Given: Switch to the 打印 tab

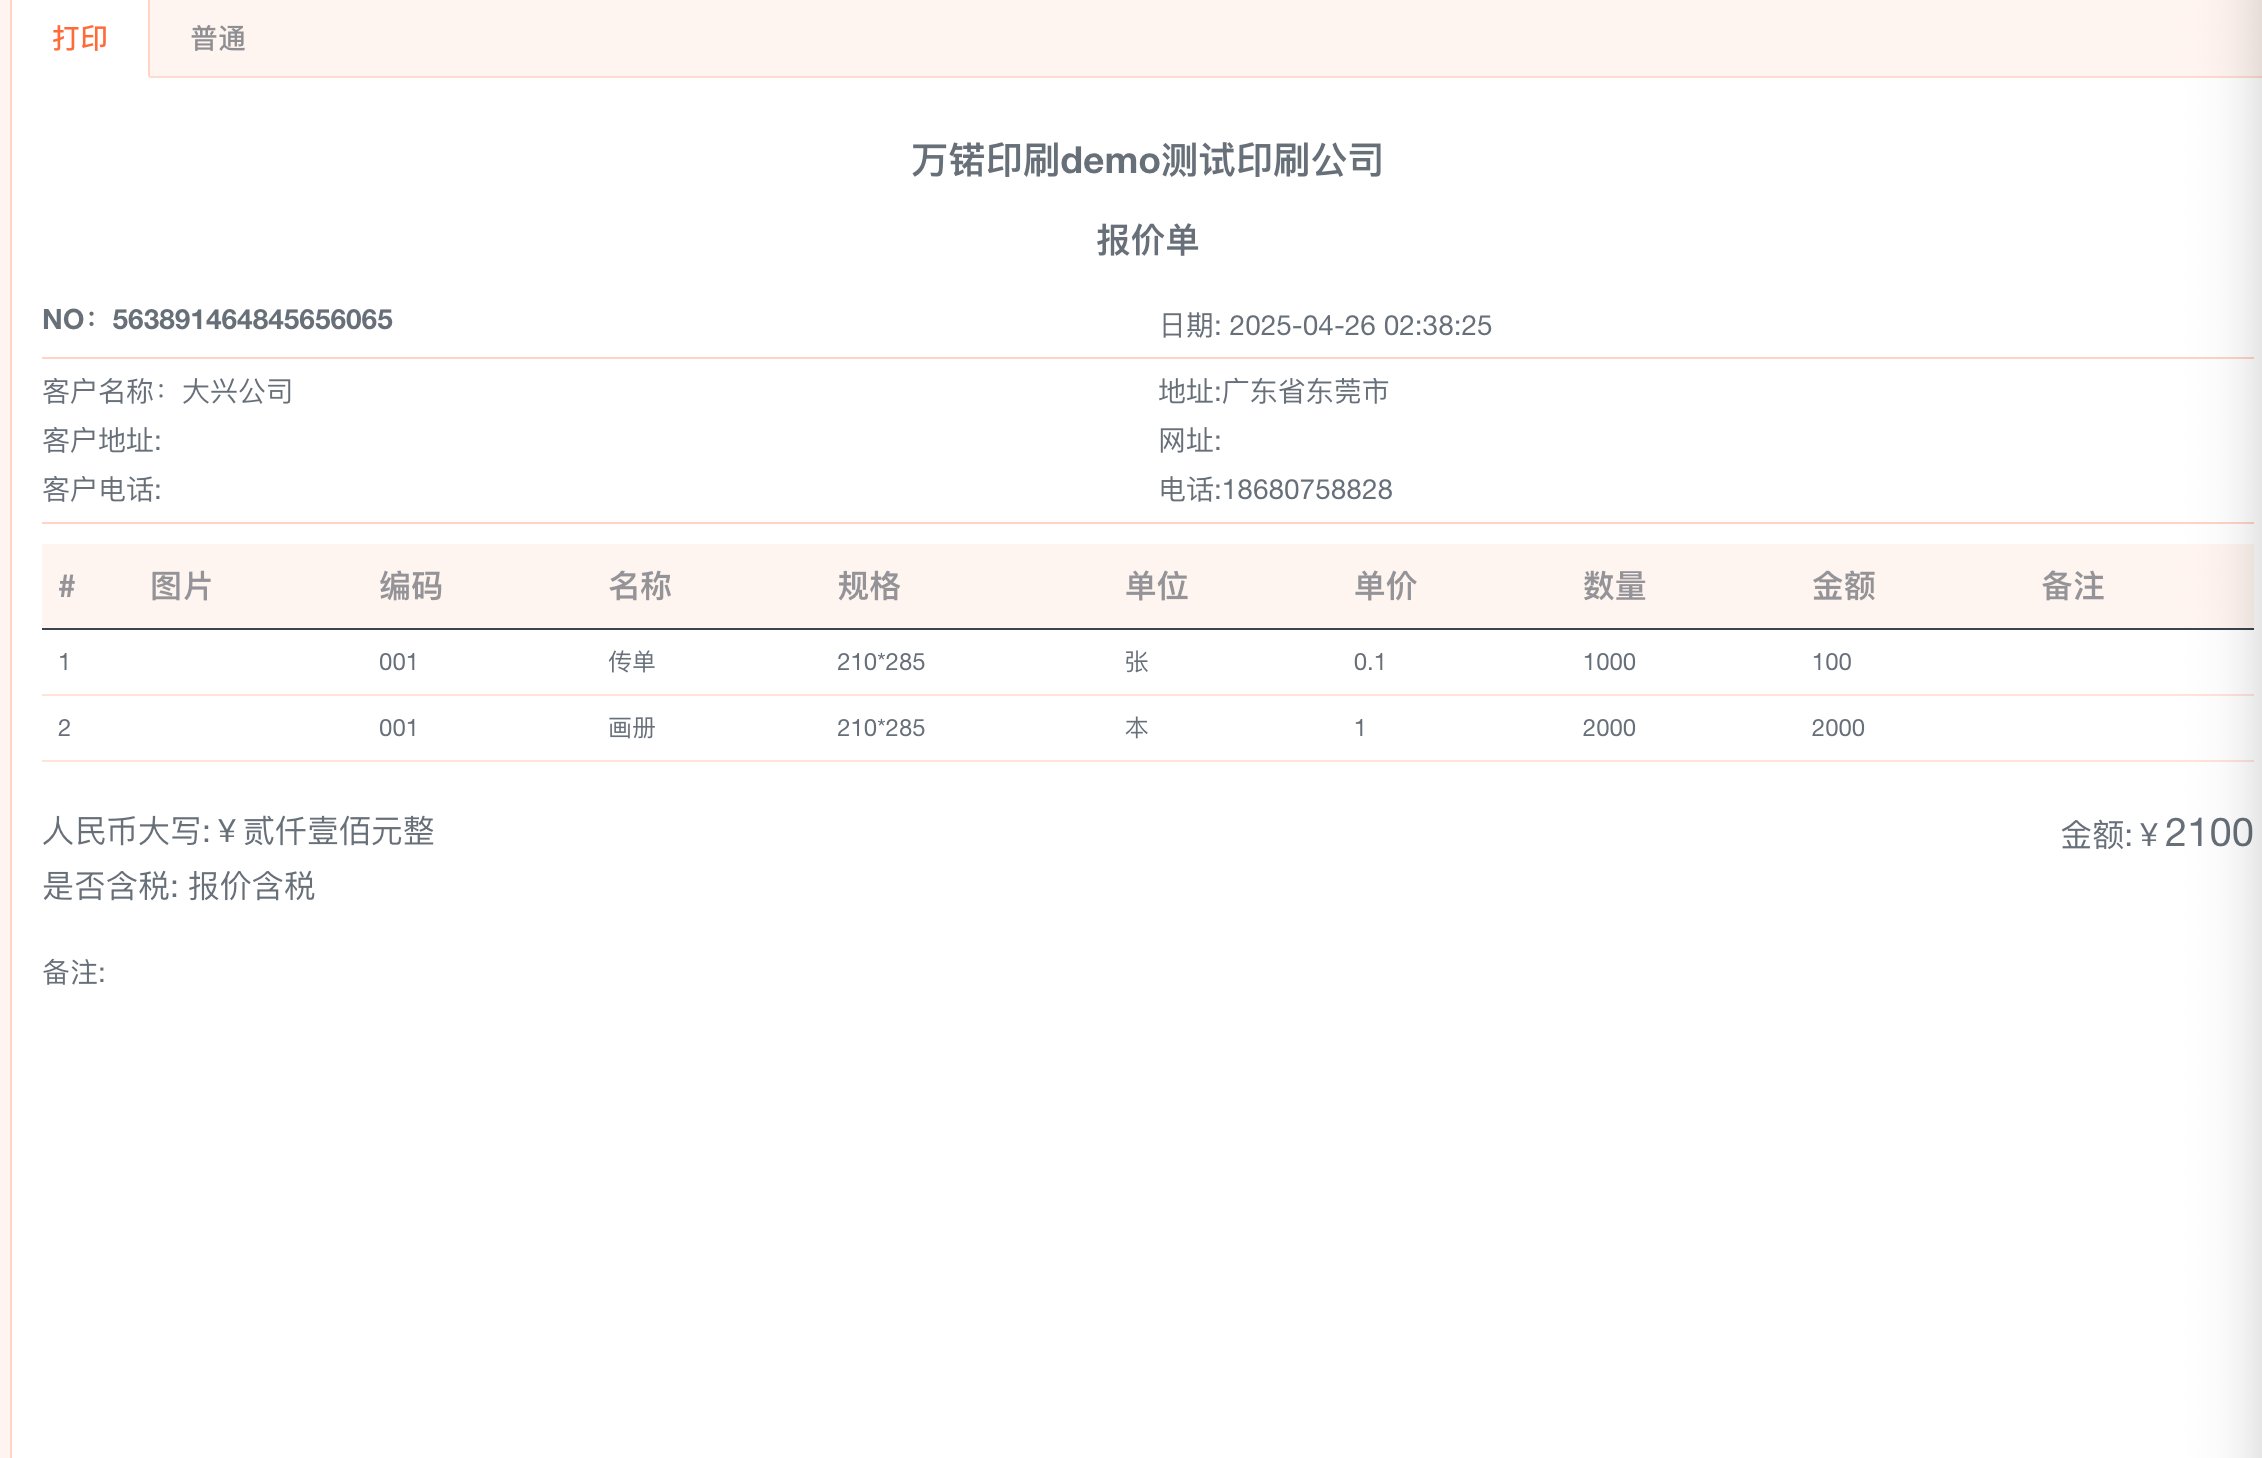Looking at the screenshot, I should [x=80, y=38].
